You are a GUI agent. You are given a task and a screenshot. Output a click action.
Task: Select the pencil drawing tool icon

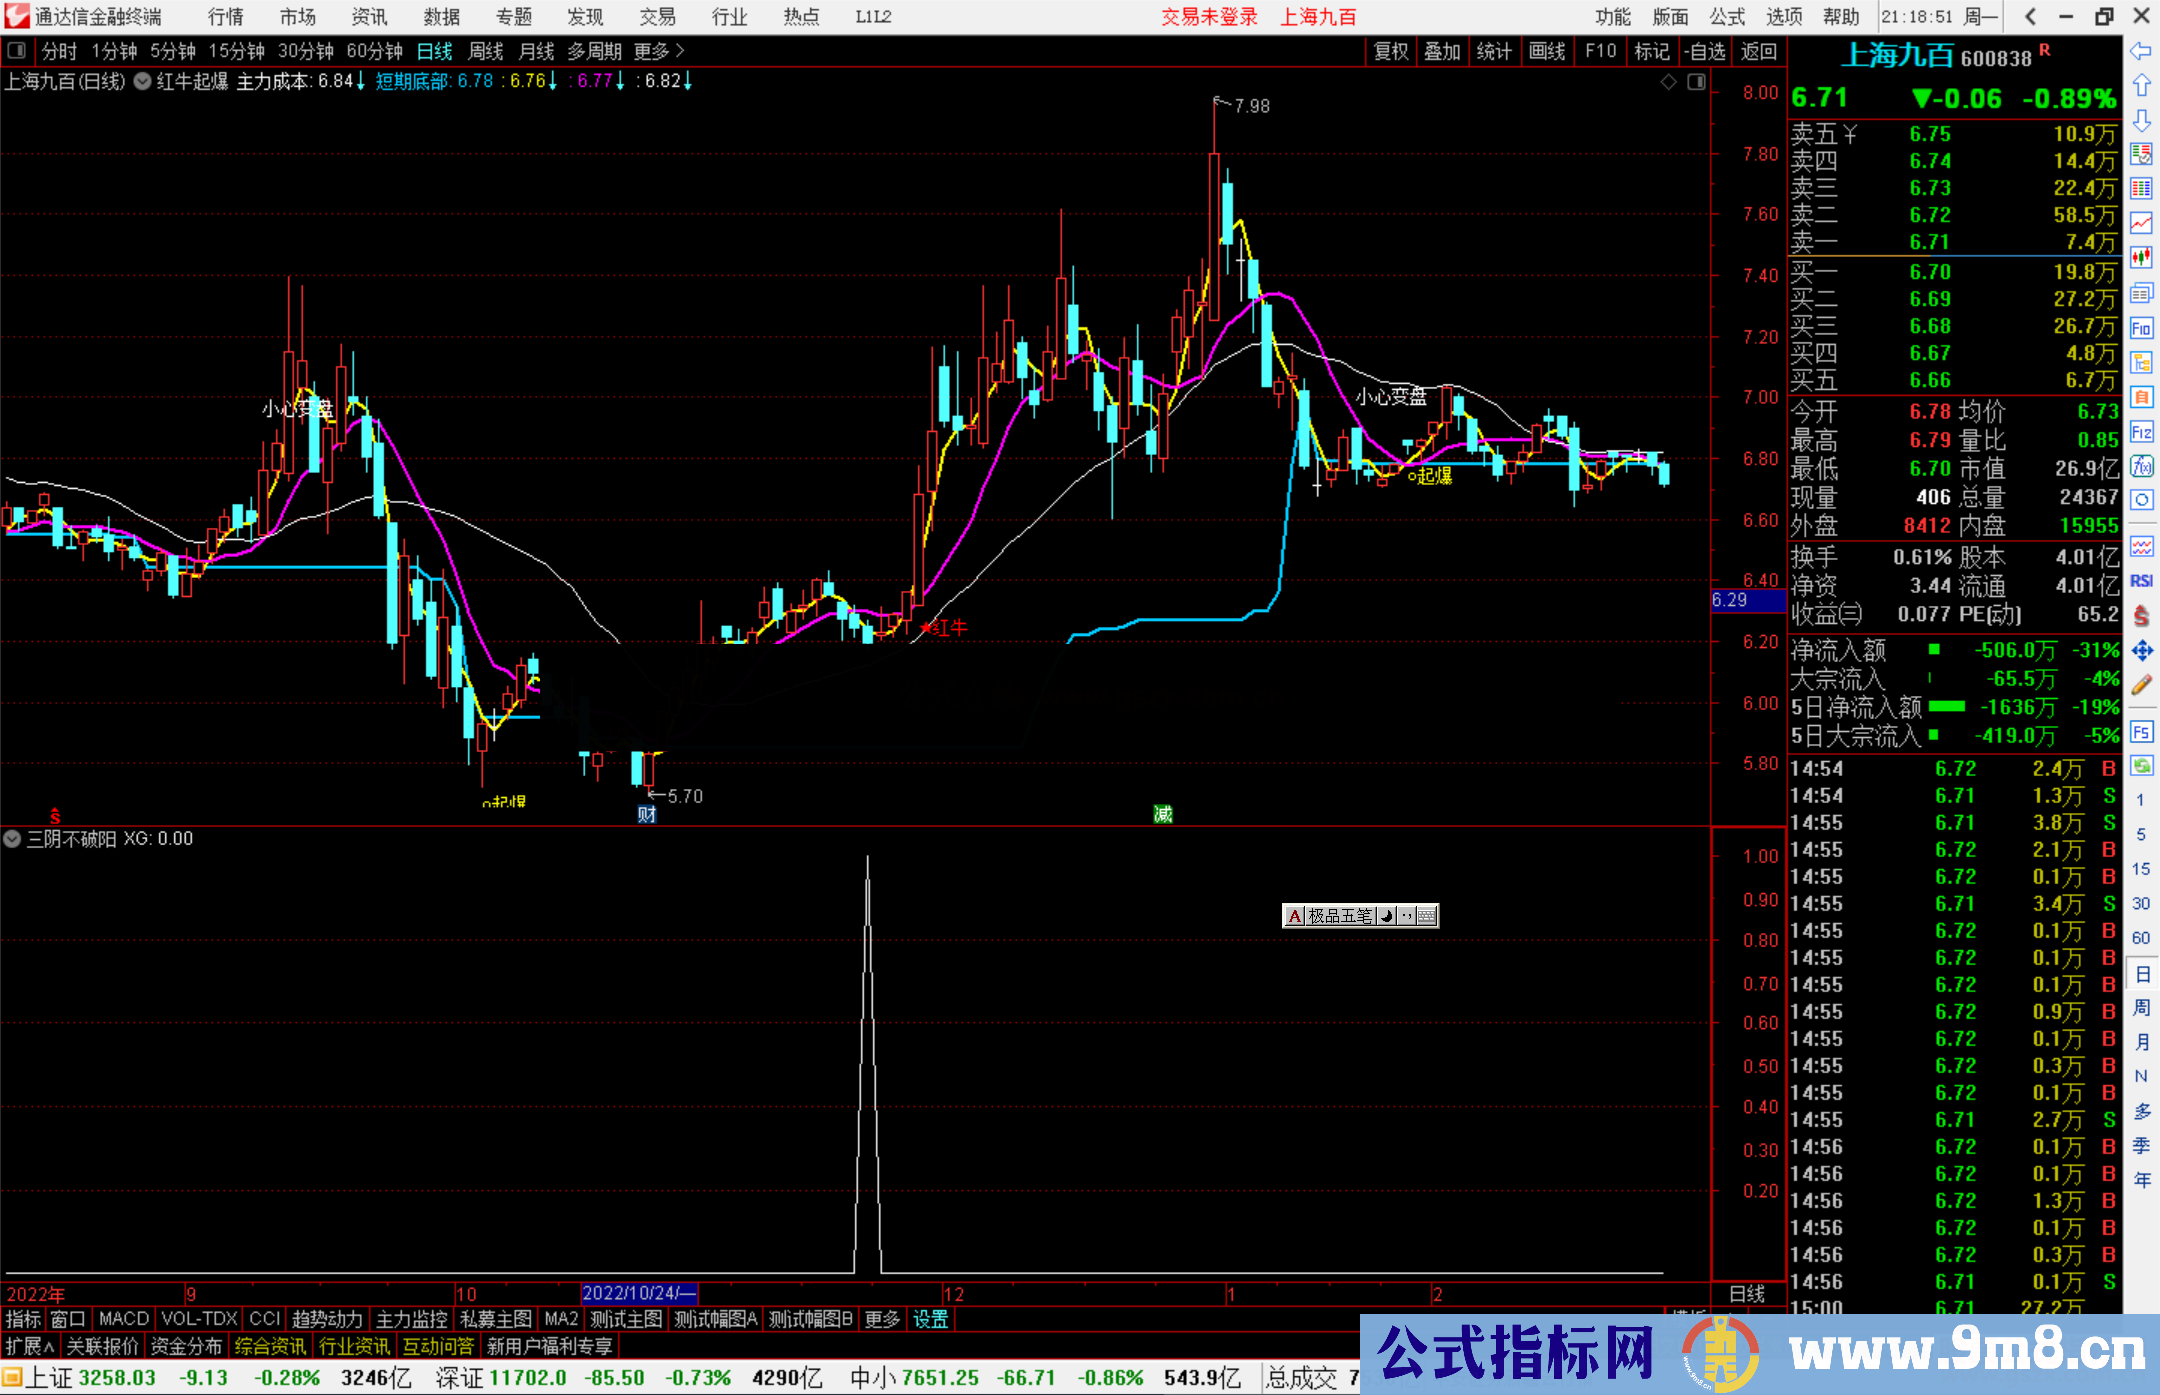tap(2141, 685)
